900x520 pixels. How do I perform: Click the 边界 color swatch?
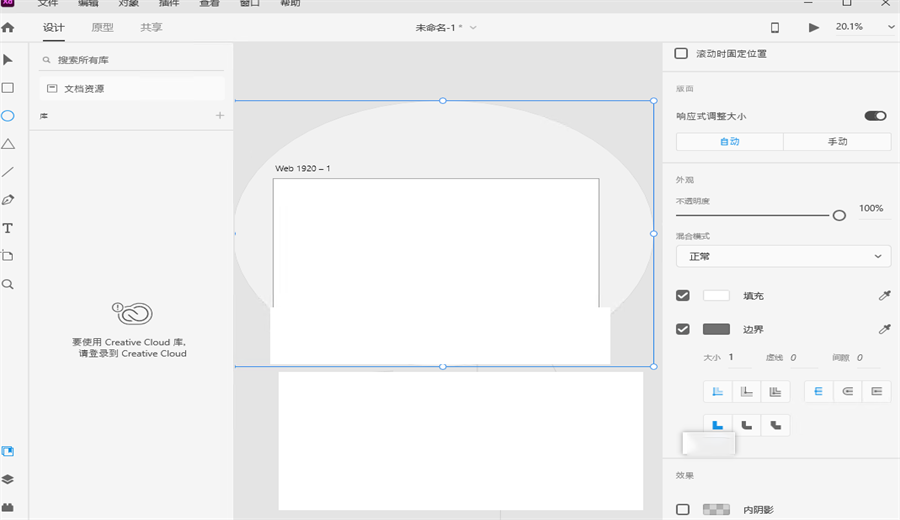coord(716,329)
